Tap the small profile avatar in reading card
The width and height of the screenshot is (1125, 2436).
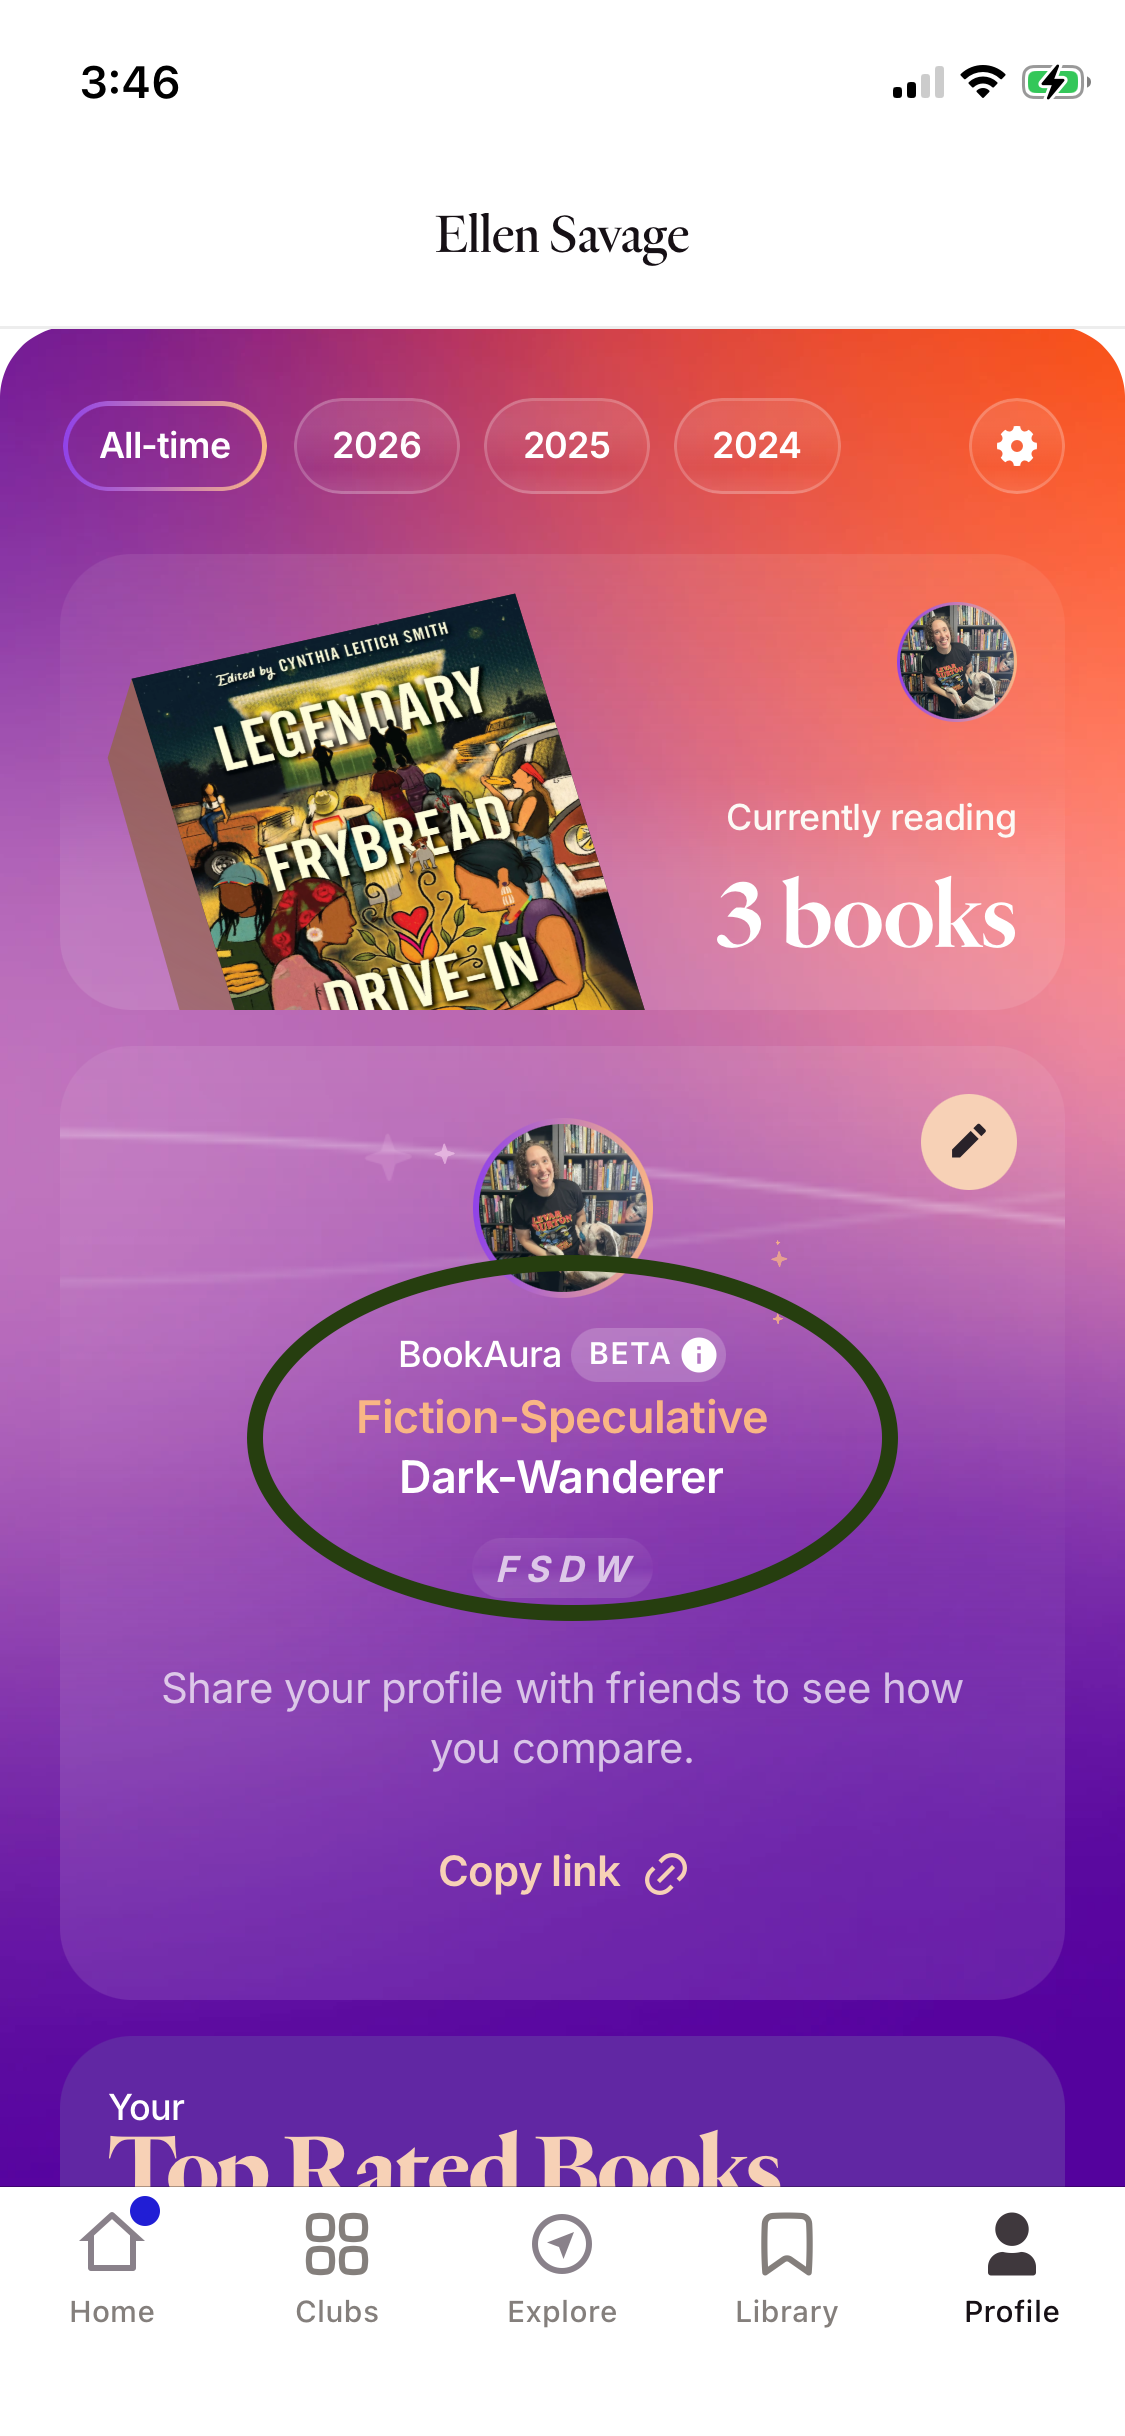pos(957,662)
